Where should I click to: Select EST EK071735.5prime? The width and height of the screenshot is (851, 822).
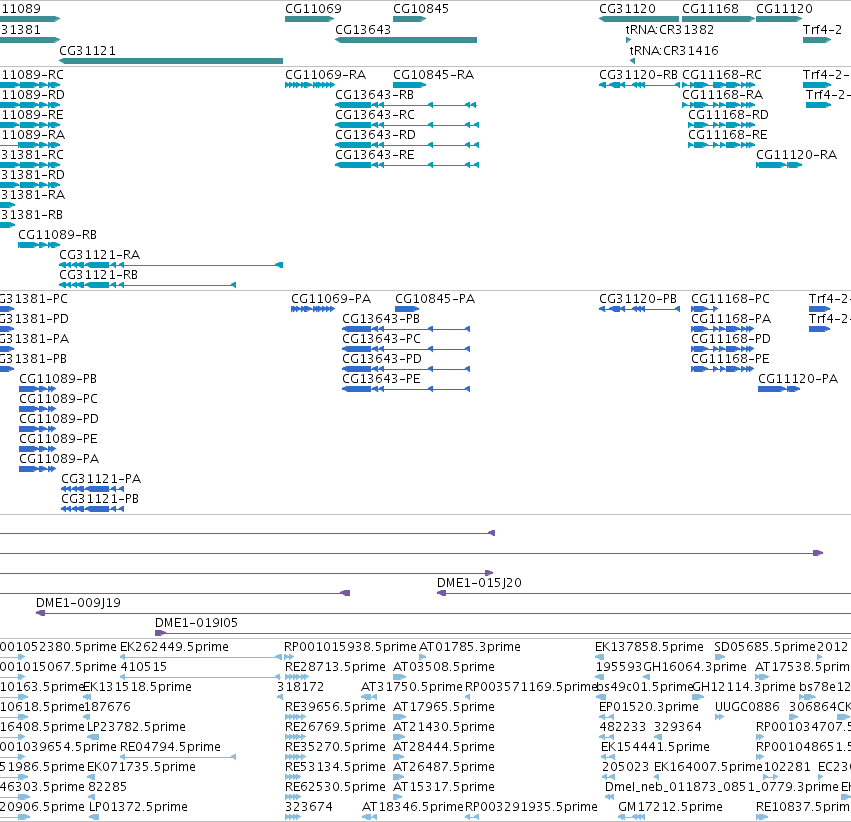coord(142,768)
